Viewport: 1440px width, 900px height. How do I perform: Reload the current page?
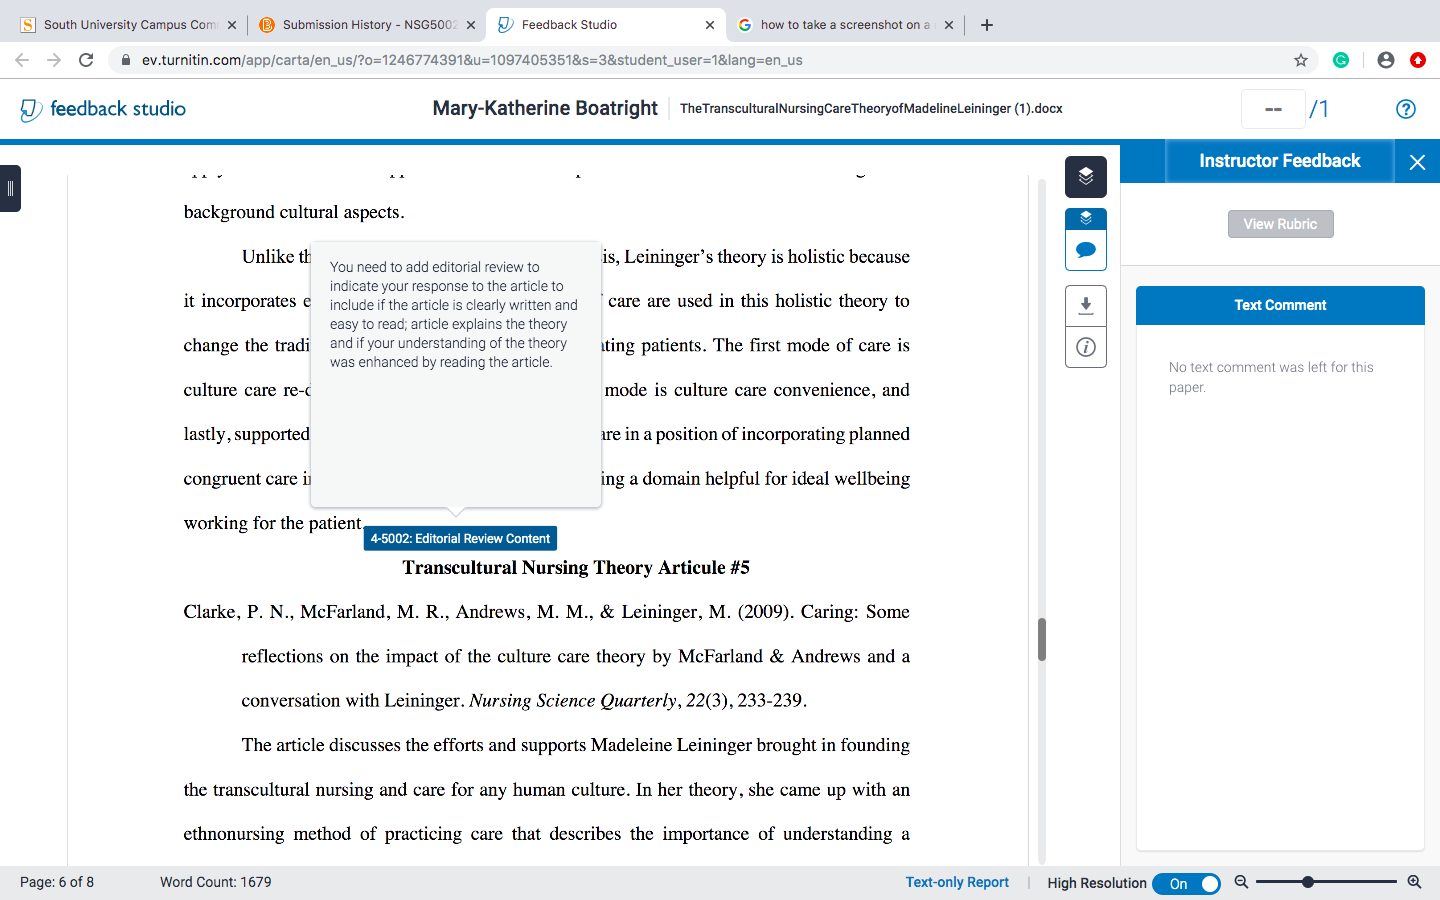pyautogui.click(x=86, y=60)
